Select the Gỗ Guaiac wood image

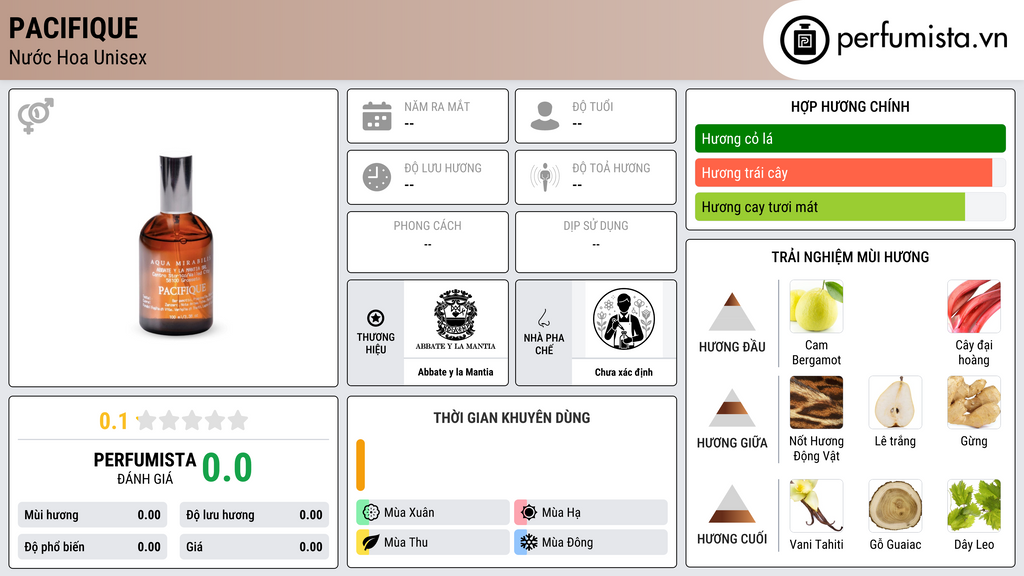(895, 505)
